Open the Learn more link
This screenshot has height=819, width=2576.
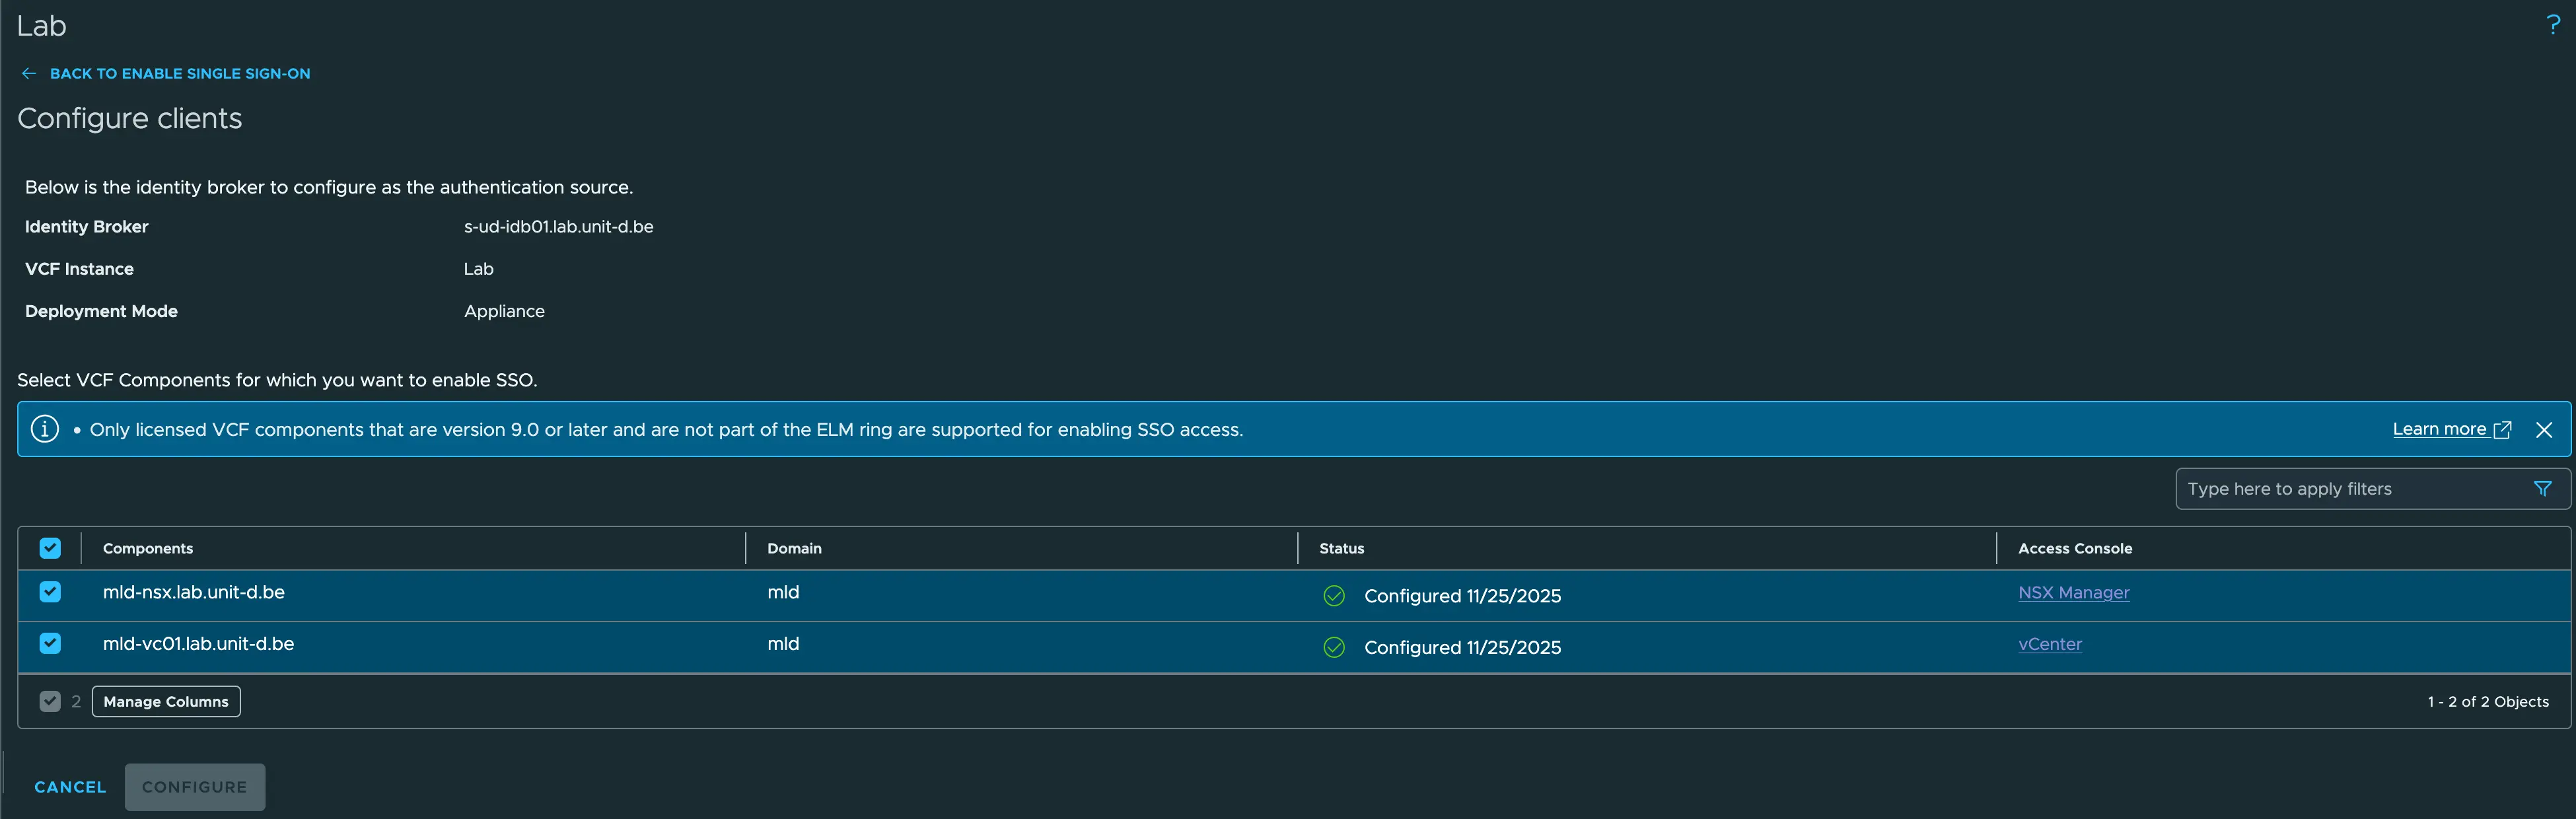tap(2441, 429)
